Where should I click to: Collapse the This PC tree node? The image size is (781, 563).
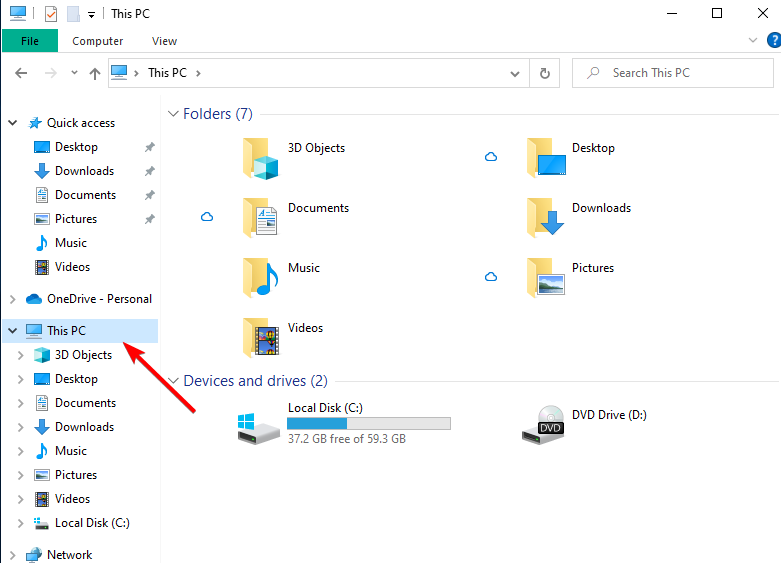click(13, 330)
